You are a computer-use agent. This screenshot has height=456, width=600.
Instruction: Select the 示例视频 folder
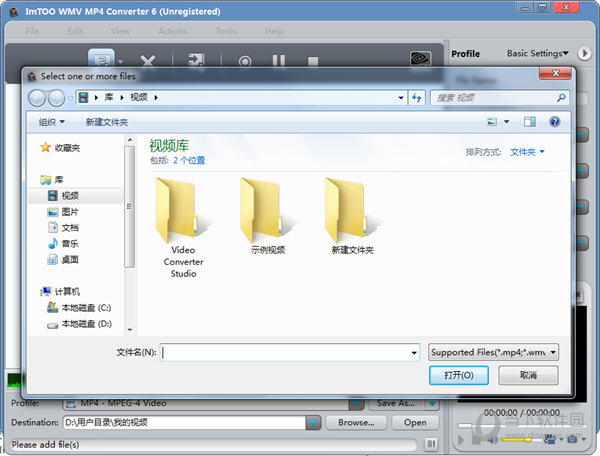coord(268,216)
